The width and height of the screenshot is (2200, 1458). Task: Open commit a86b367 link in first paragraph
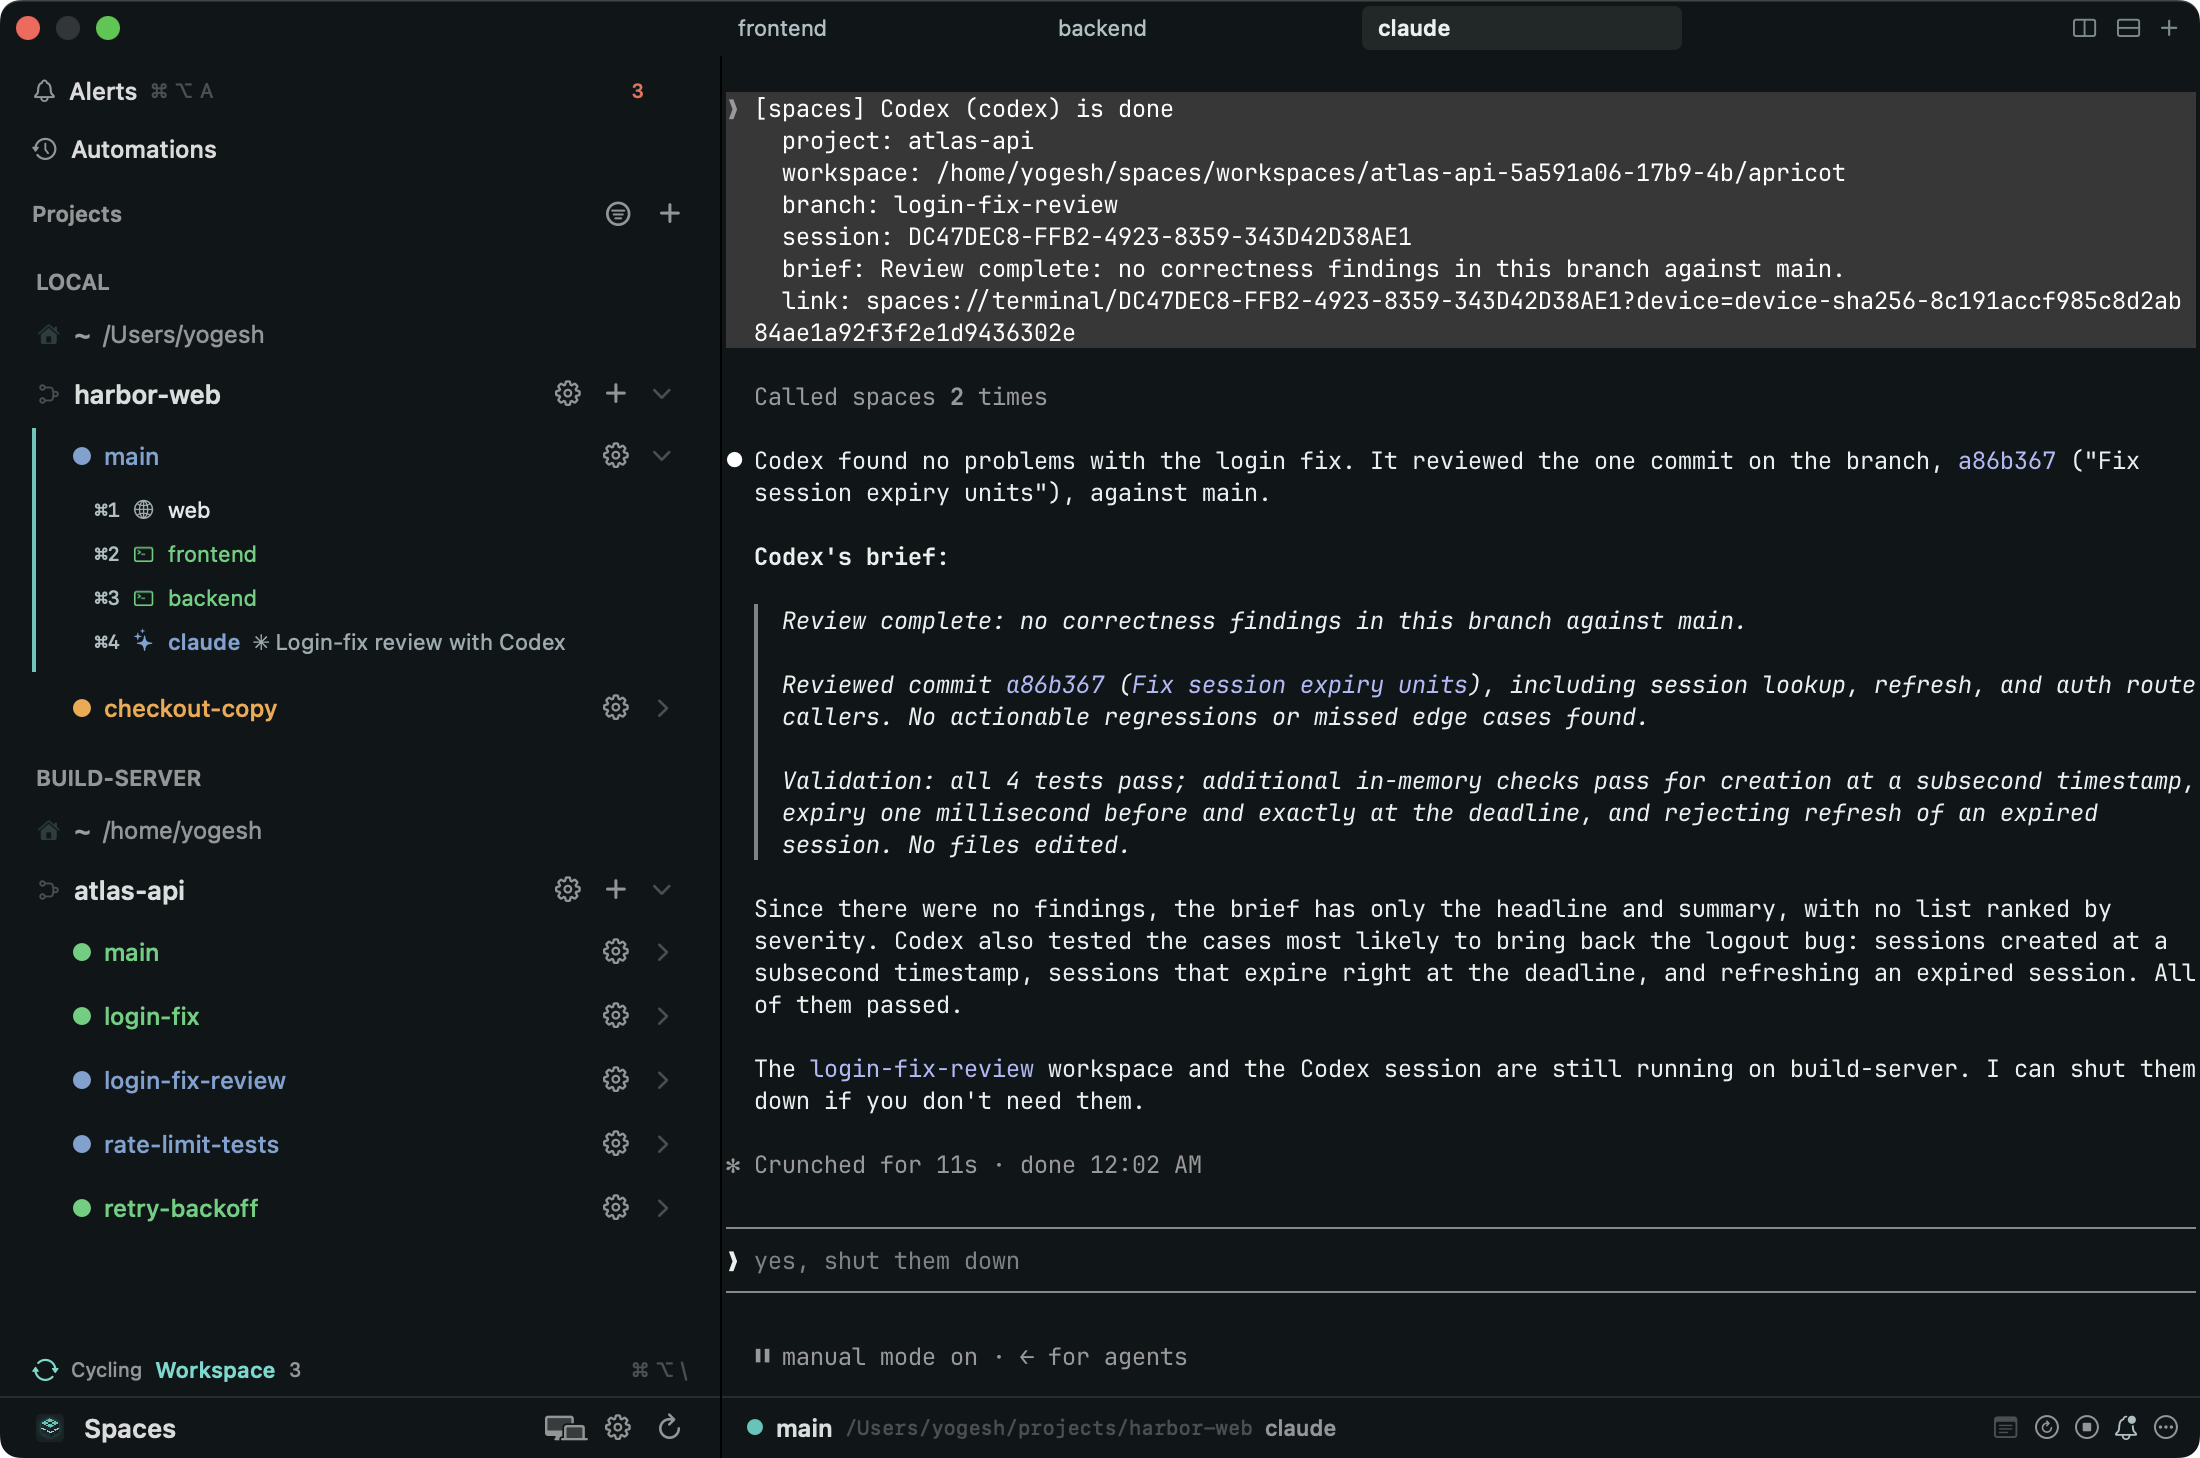tap(2006, 461)
